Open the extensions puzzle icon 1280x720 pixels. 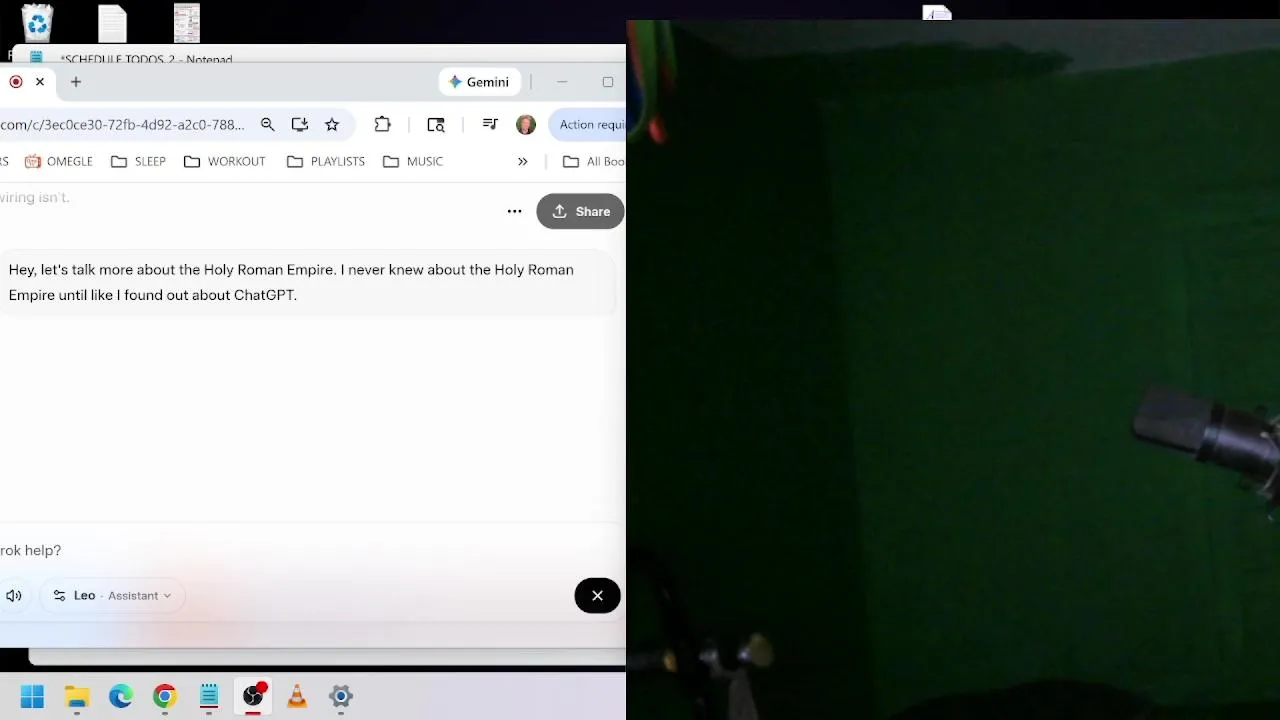(x=382, y=124)
